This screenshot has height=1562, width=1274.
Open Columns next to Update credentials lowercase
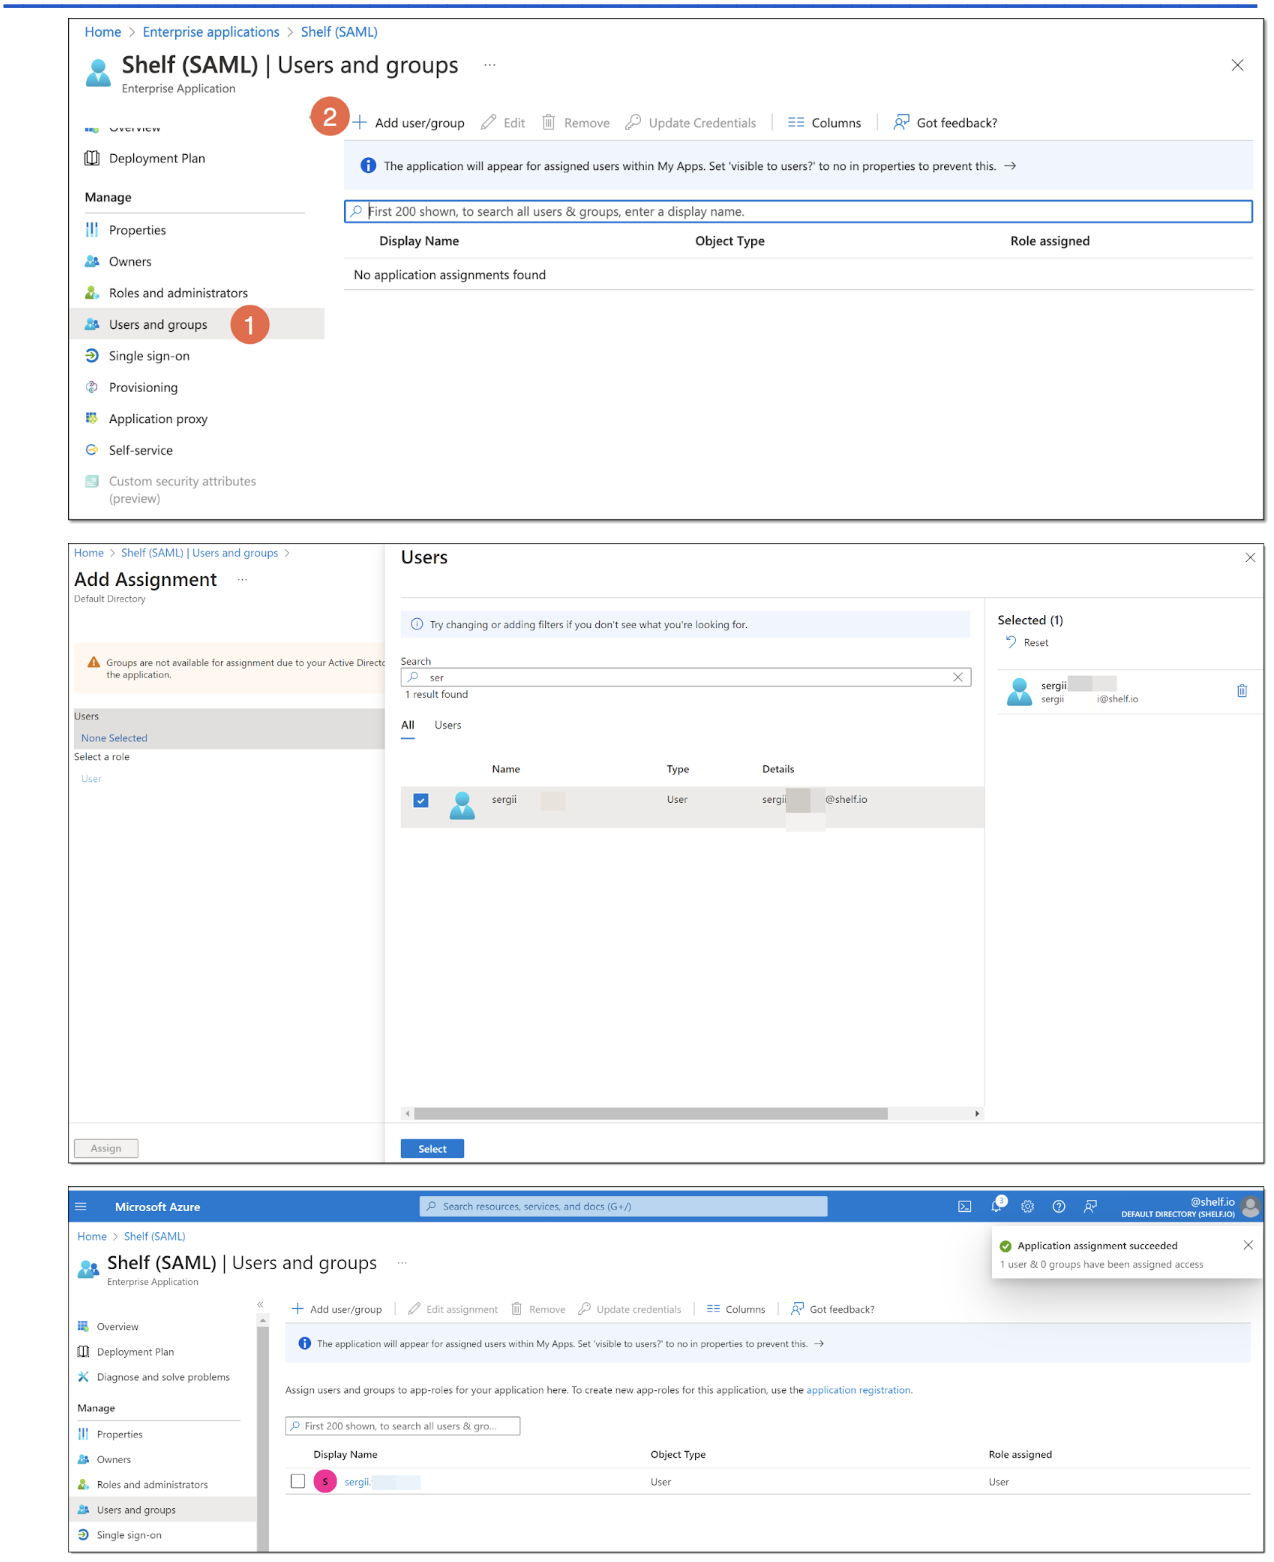tap(736, 1309)
